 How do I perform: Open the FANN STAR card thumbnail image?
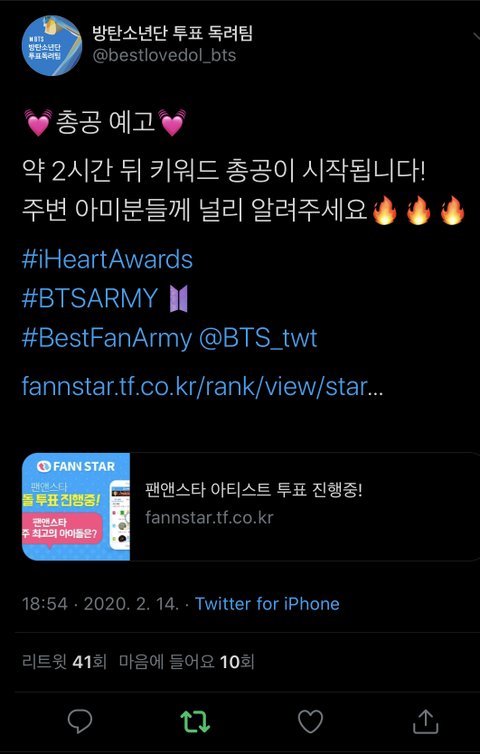(x=76, y=507)
